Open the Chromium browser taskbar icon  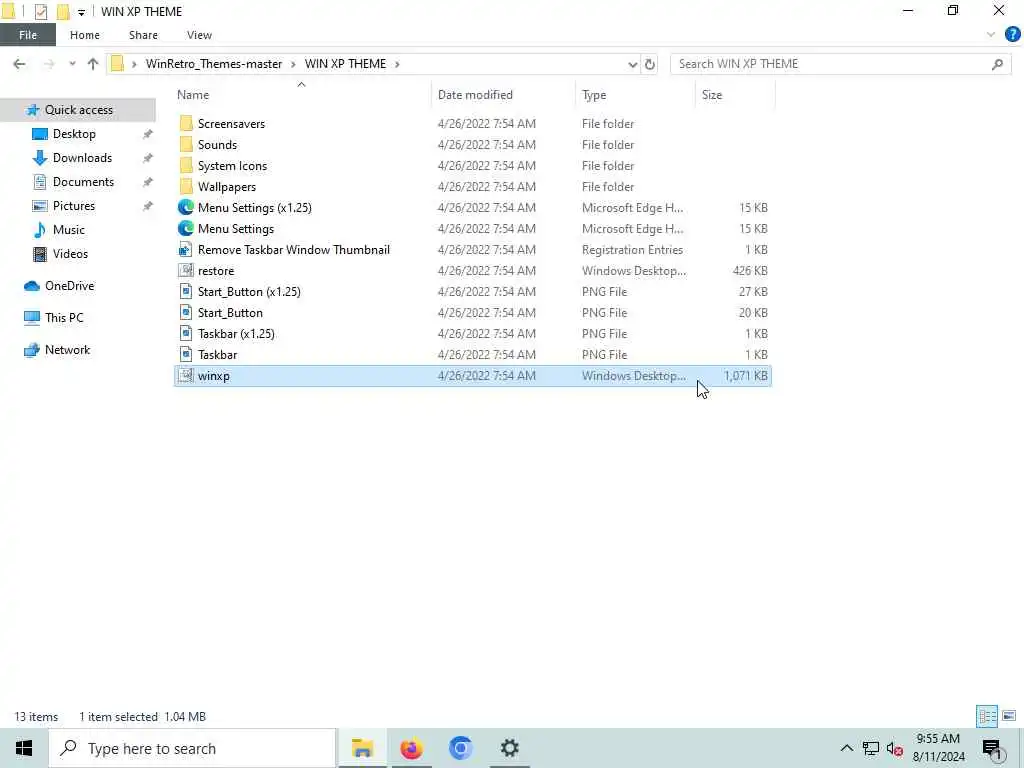click(x=460, y=748)
